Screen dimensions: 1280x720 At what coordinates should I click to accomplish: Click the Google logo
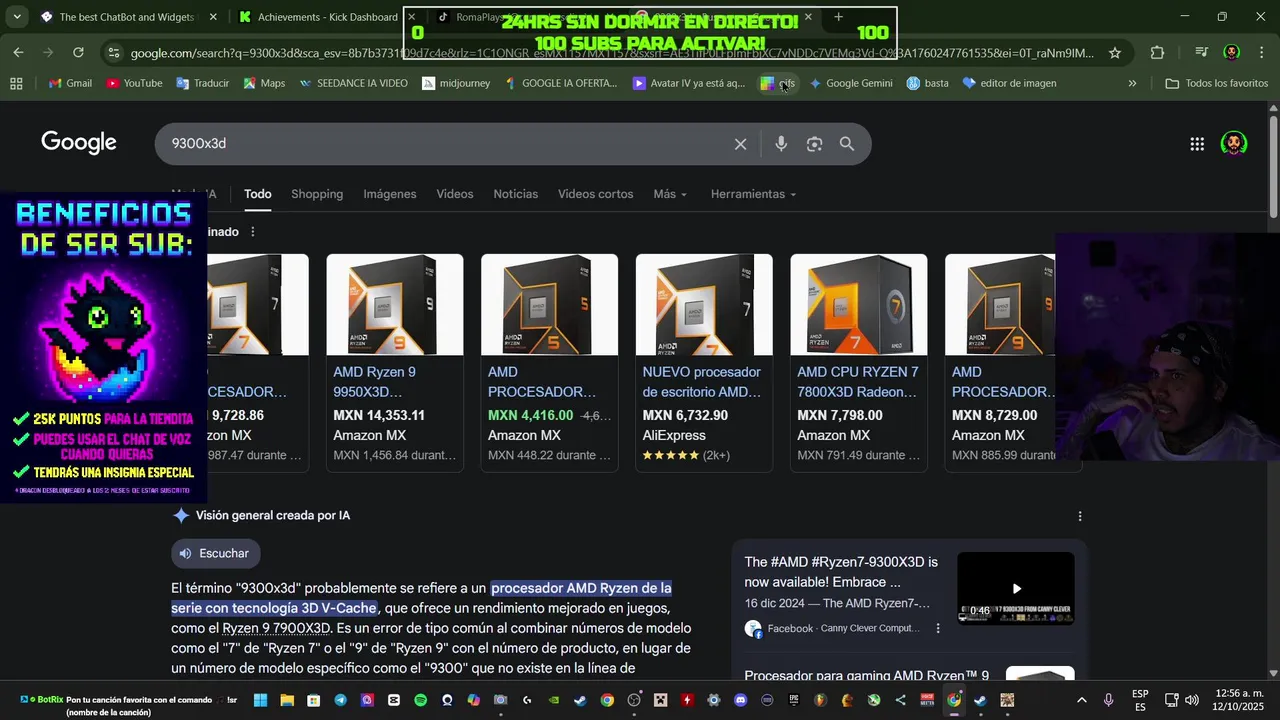[x=79, y=143]
